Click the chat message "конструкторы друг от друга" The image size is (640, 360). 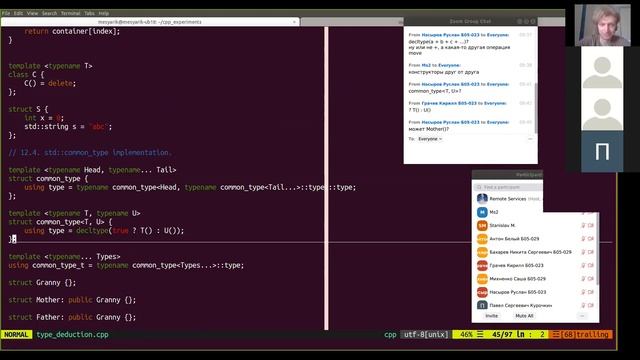tap(444, 72)
